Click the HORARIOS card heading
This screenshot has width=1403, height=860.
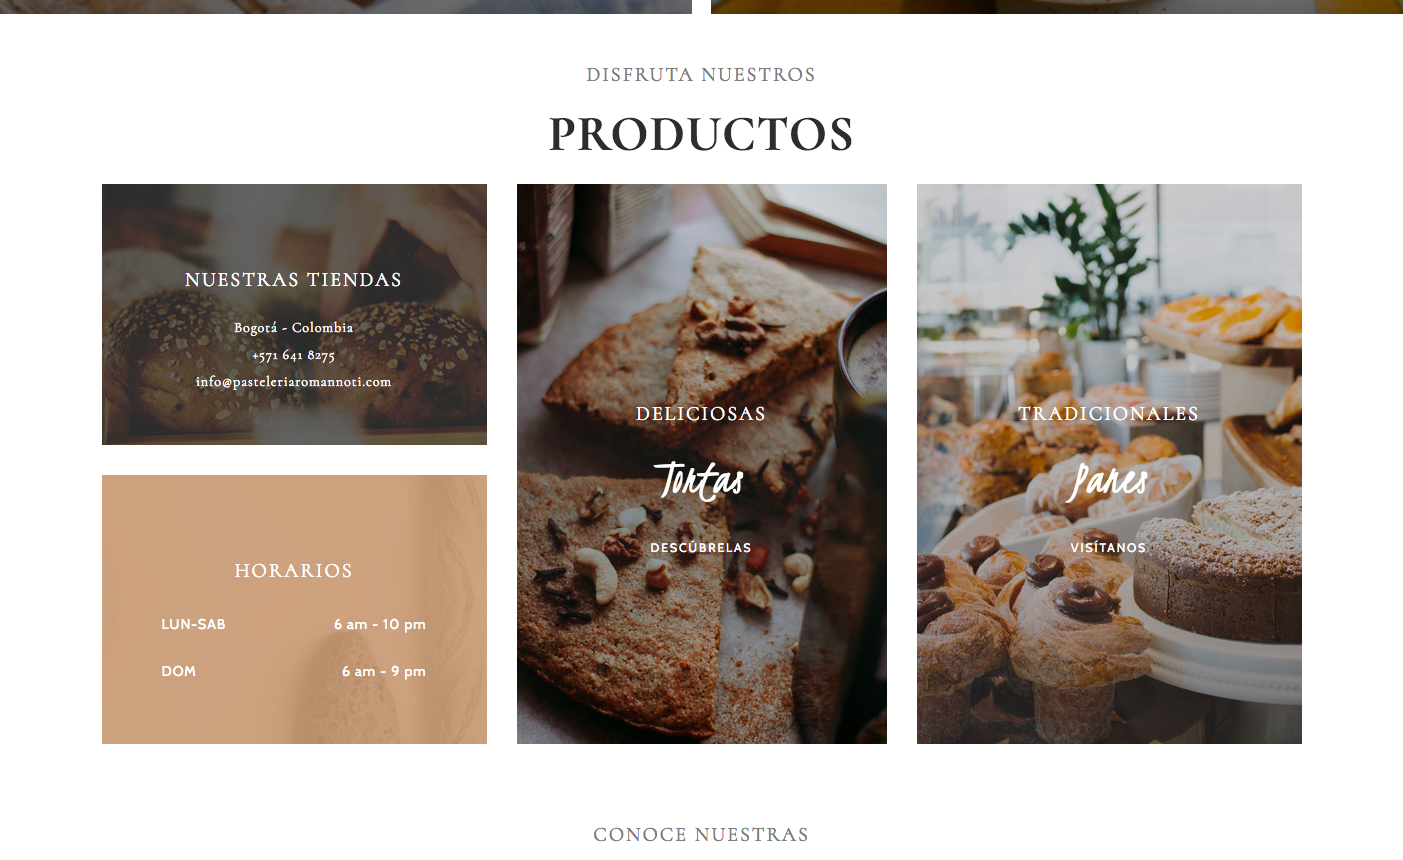coord(294,571)
